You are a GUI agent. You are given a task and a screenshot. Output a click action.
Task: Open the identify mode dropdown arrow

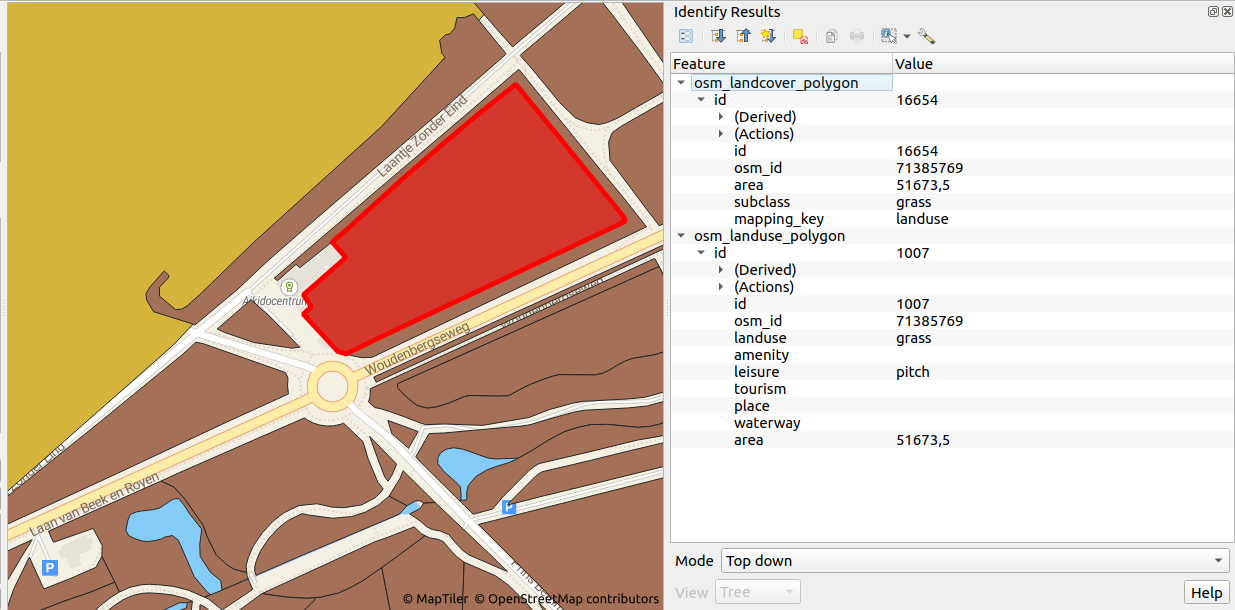(907, 35)
